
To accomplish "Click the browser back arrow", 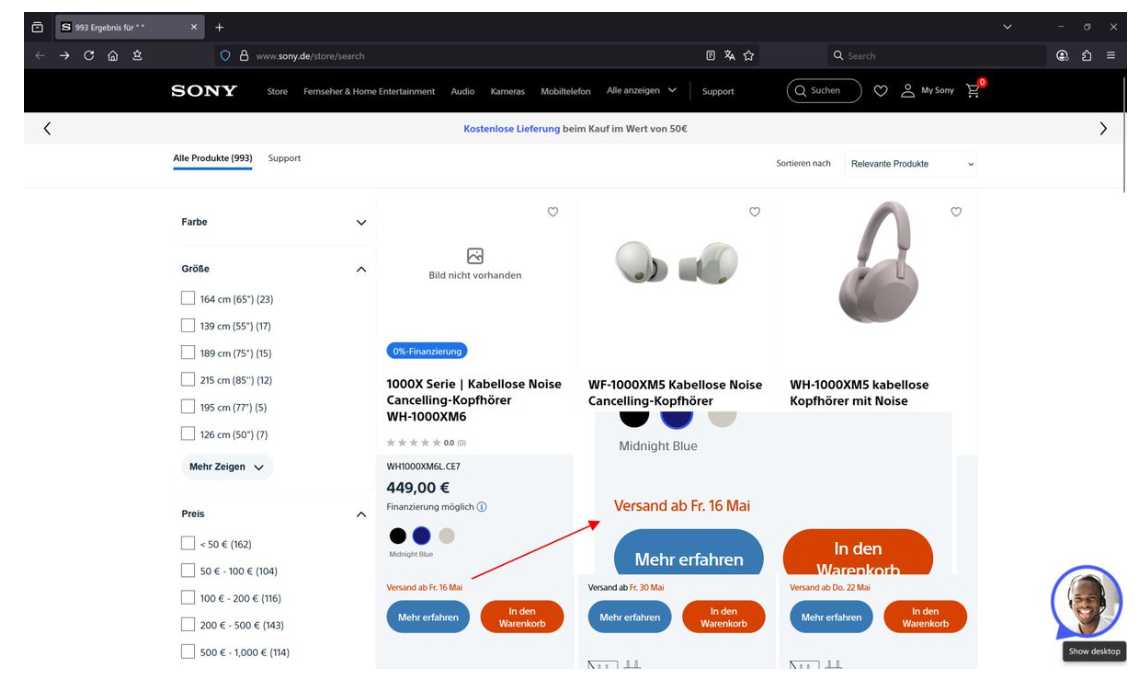I will (x=40, y=55).
